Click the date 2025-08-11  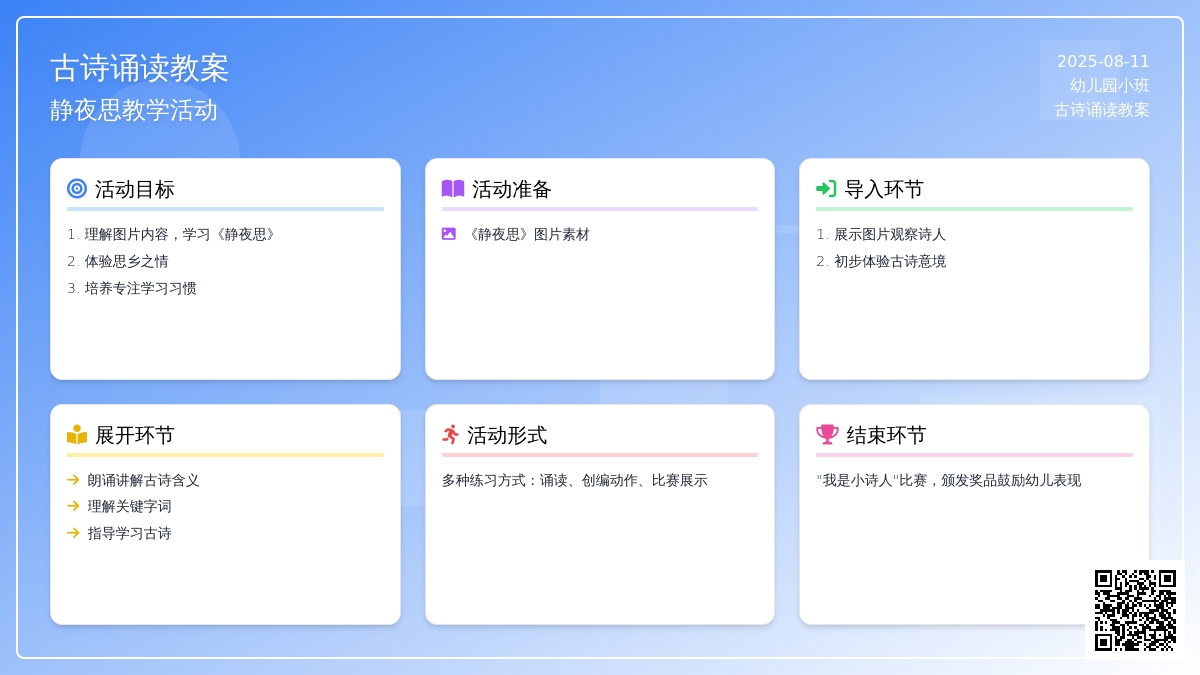point(1103,61)
